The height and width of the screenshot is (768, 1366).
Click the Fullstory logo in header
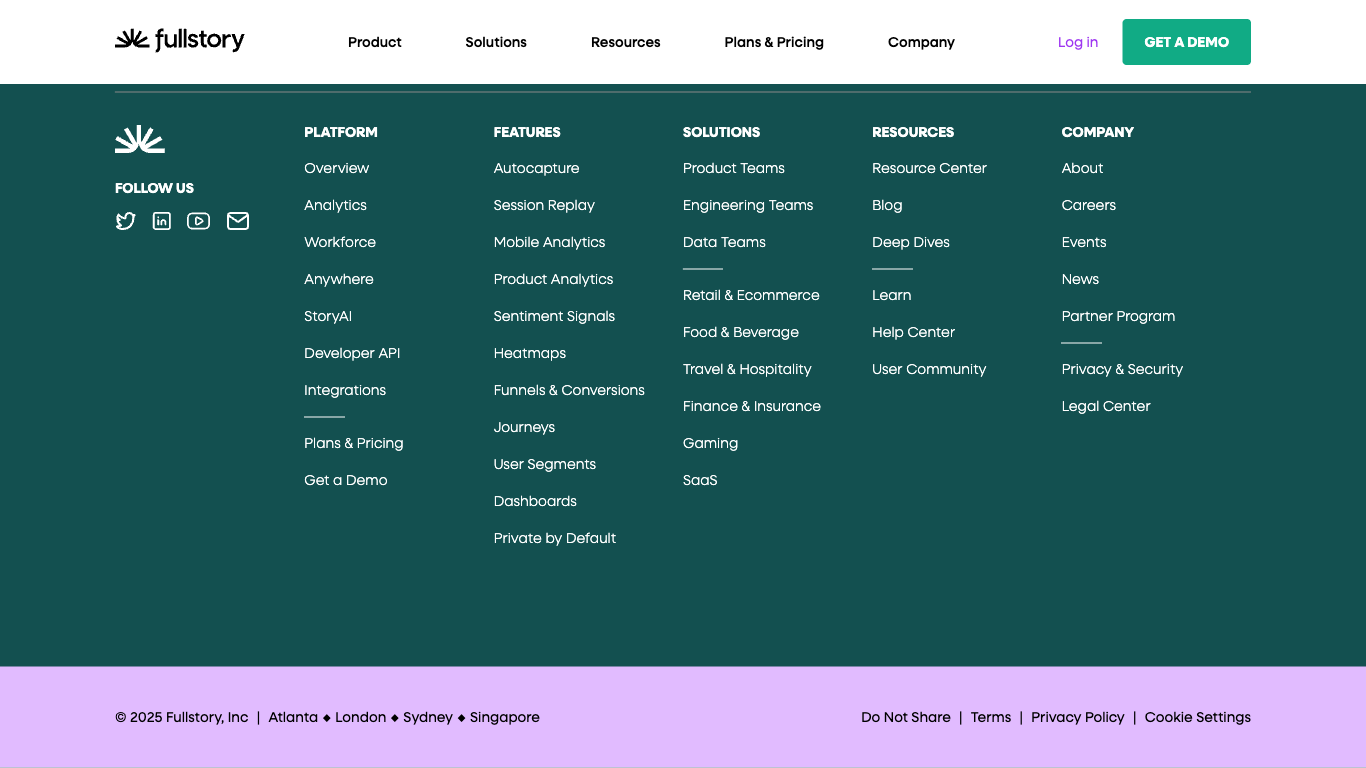[180, 40]
